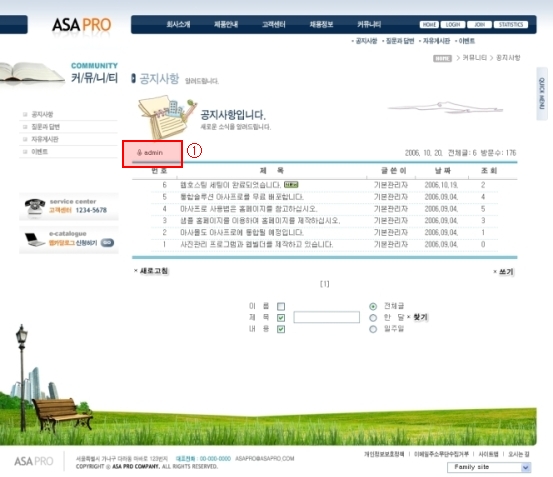Uncheck the title search checkbox
The image size is (553, 477).
281,318
